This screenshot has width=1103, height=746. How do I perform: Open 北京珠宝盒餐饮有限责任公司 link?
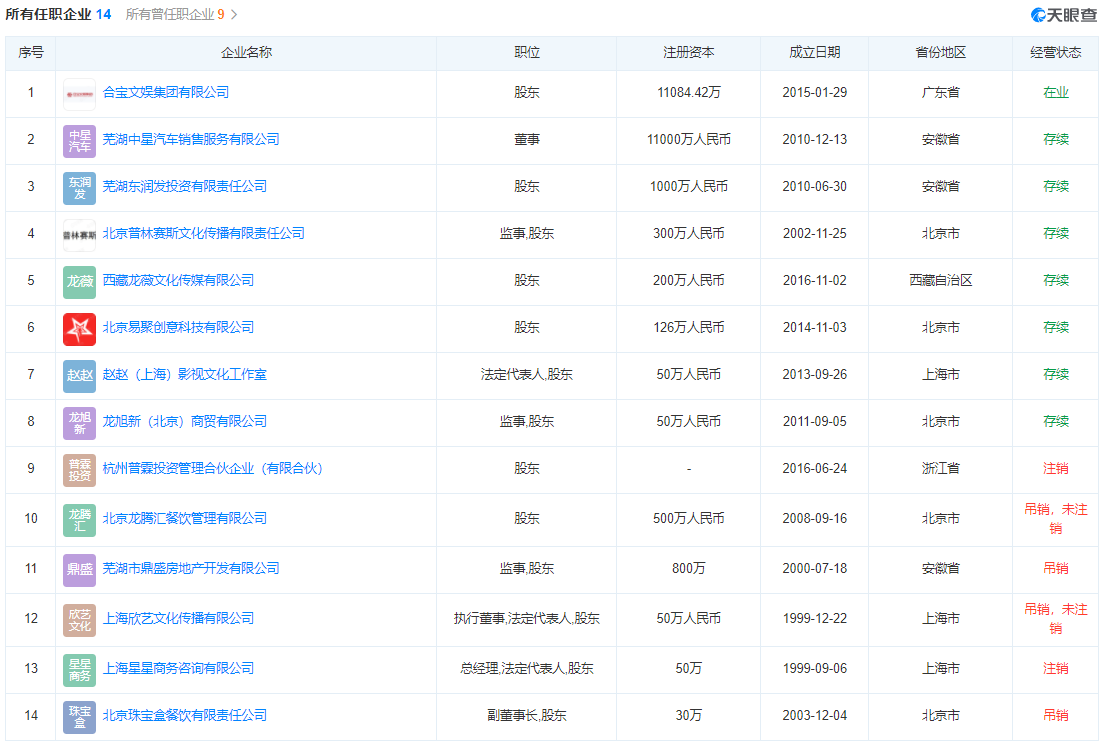184,715
